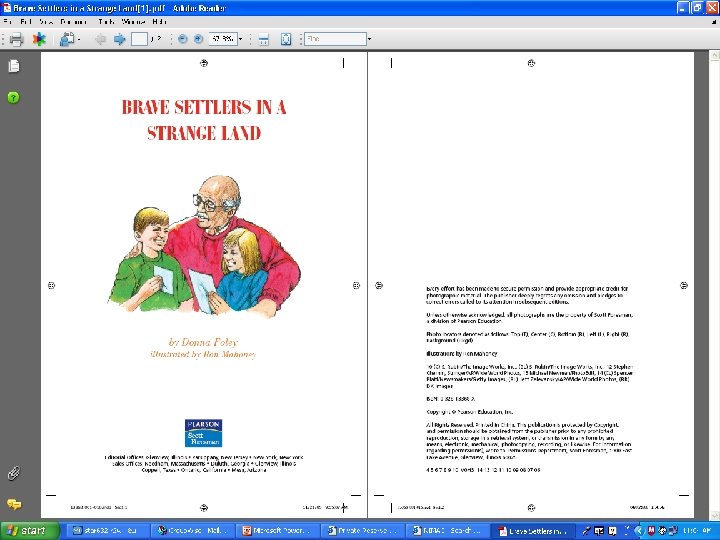Click the scrolling pages fit-width icon
This screenshot has width=720, height=540.
(264, 39)
